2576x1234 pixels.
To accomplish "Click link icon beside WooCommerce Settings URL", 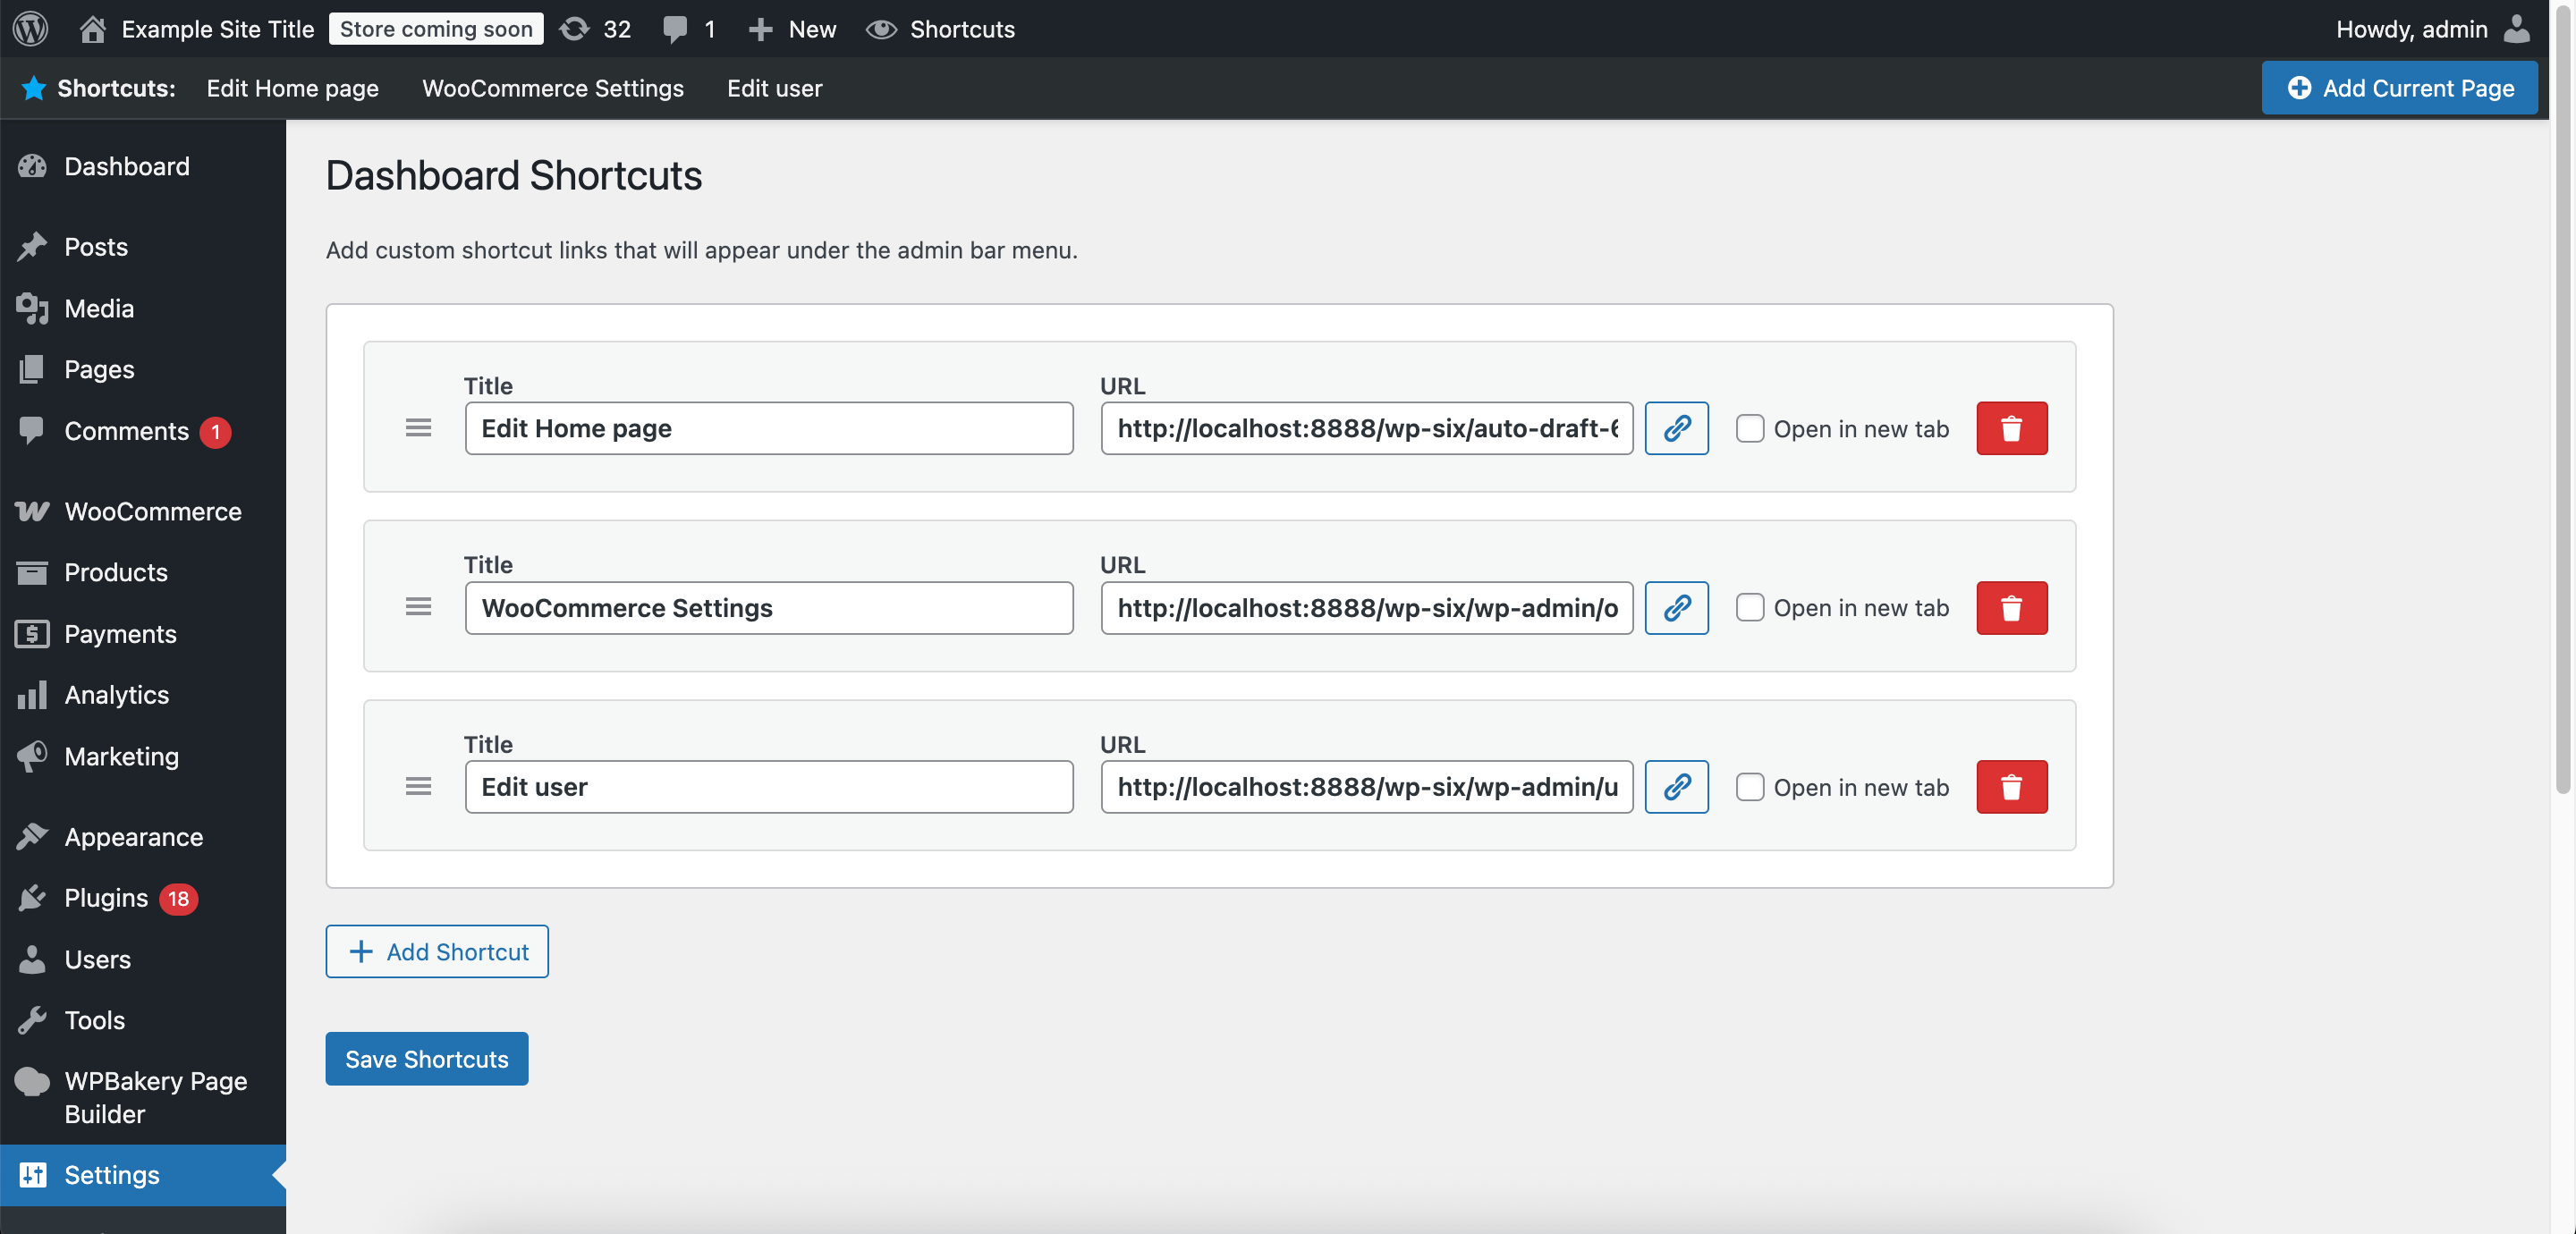I will [x=1676, y=607].
